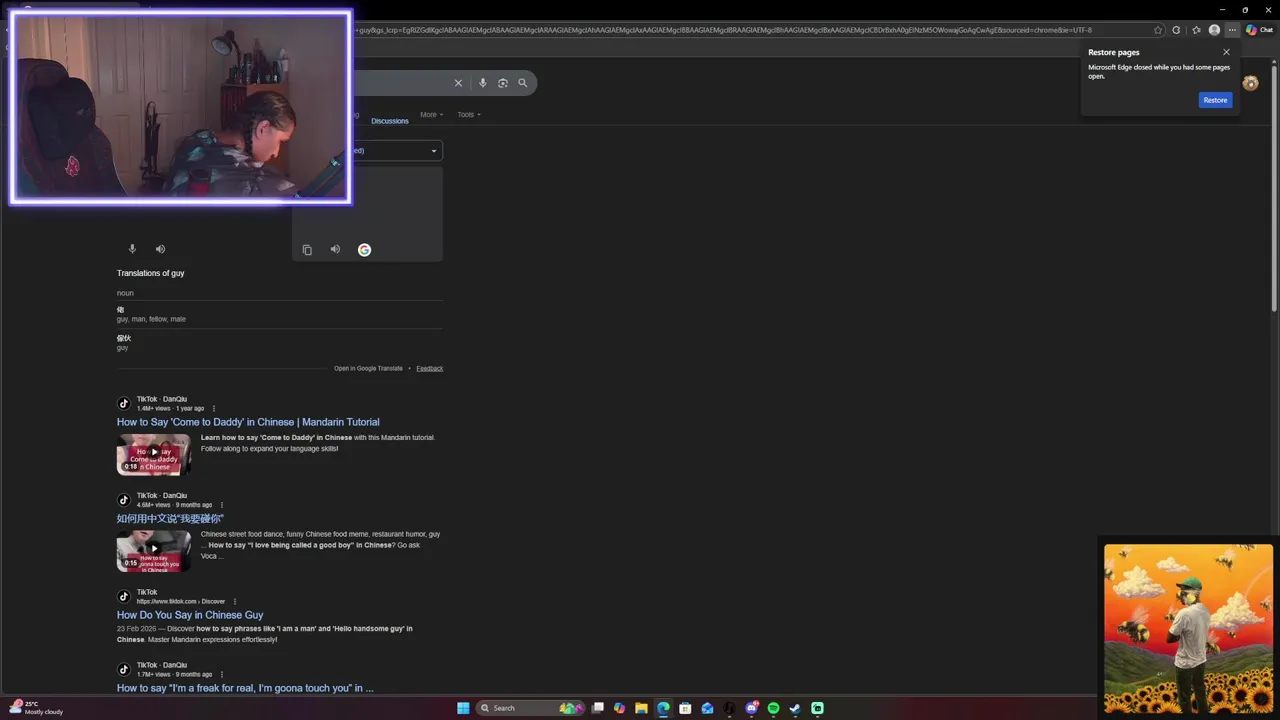Click the webcam overlay video
The width and height of the screenshot is (1280, 720).
(x=181, y=107)
